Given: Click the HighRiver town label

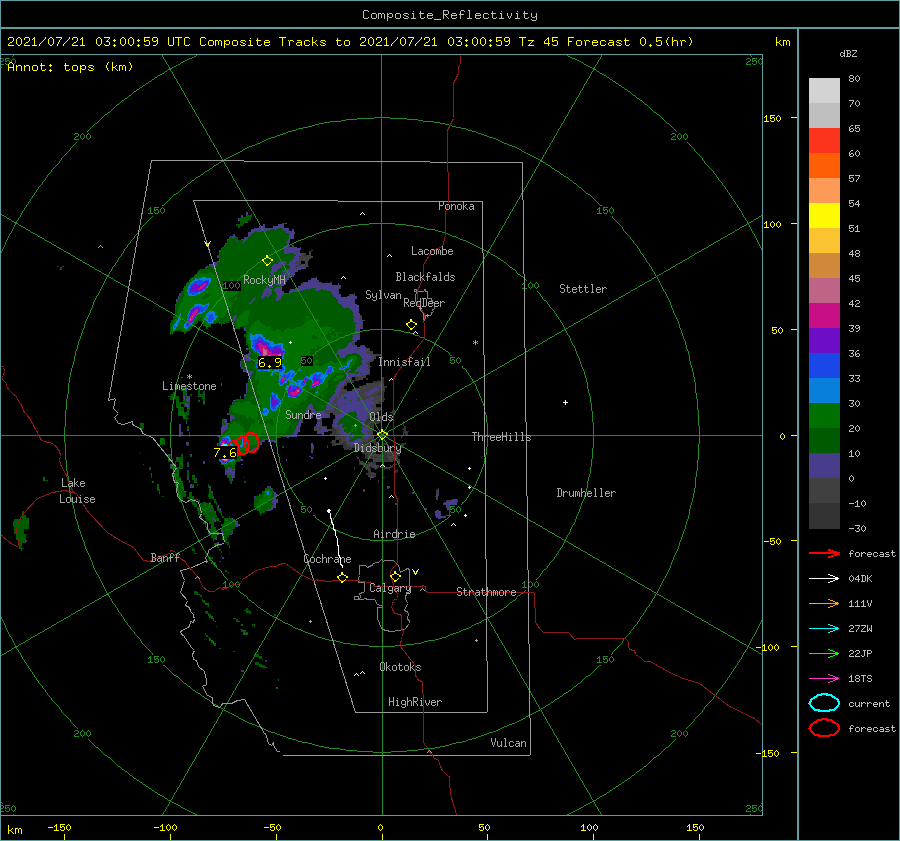Looking at the screenshot, I should [415, 703].
